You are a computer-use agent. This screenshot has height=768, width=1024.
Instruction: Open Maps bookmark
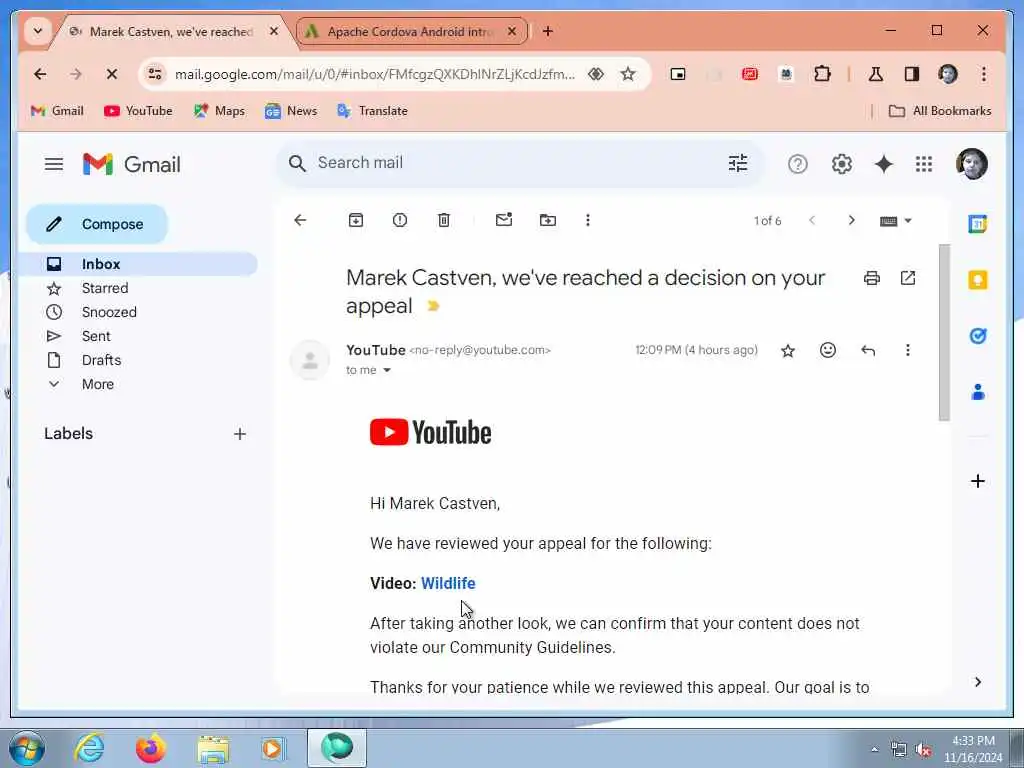(x=219, y=111)
